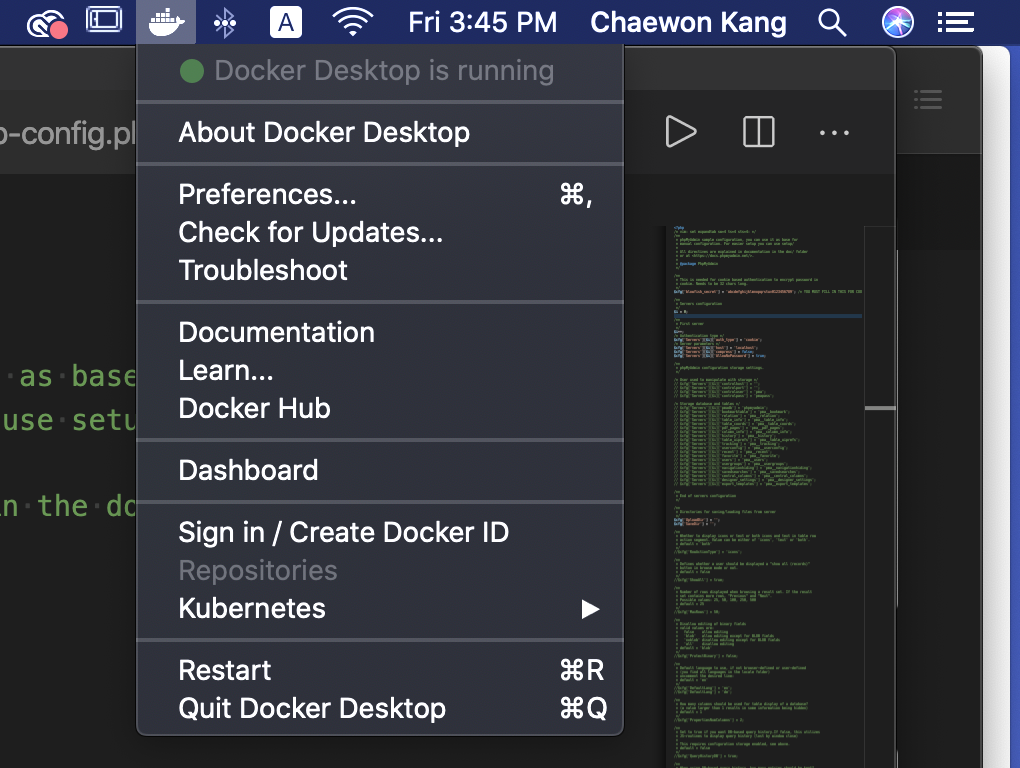Open the display mirroring menu bar icon
The height and width of the screenshot is (768, 1020).
[x=104, y=20]
